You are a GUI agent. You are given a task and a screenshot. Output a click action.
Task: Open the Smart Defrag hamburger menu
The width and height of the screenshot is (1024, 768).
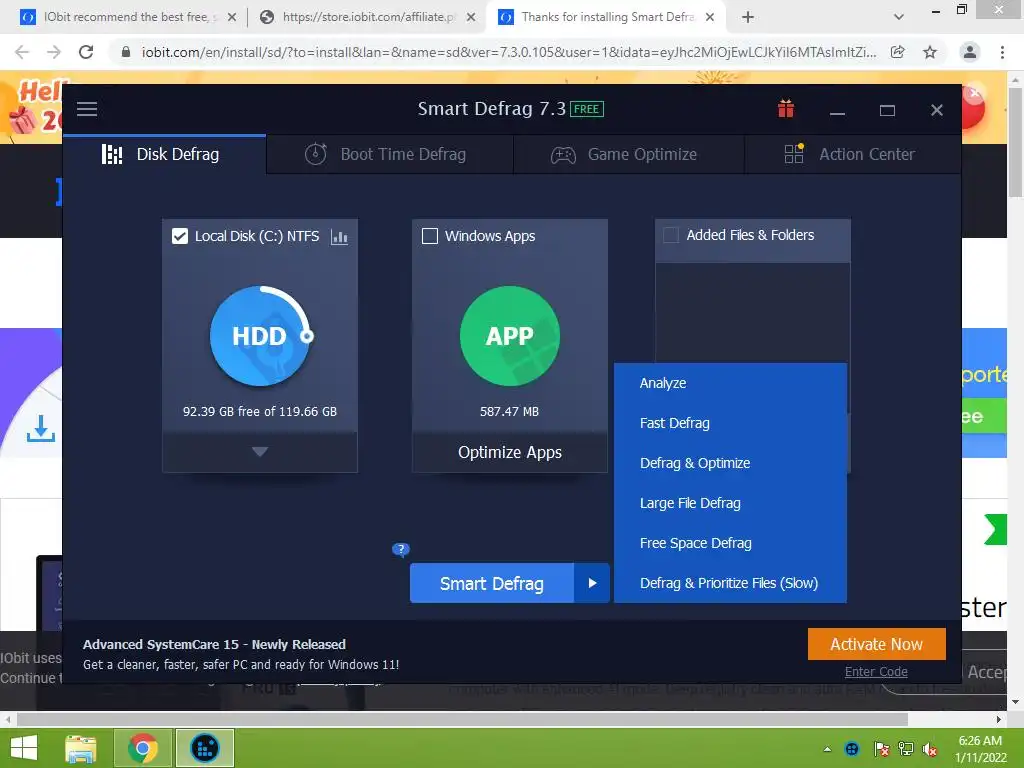87,109
